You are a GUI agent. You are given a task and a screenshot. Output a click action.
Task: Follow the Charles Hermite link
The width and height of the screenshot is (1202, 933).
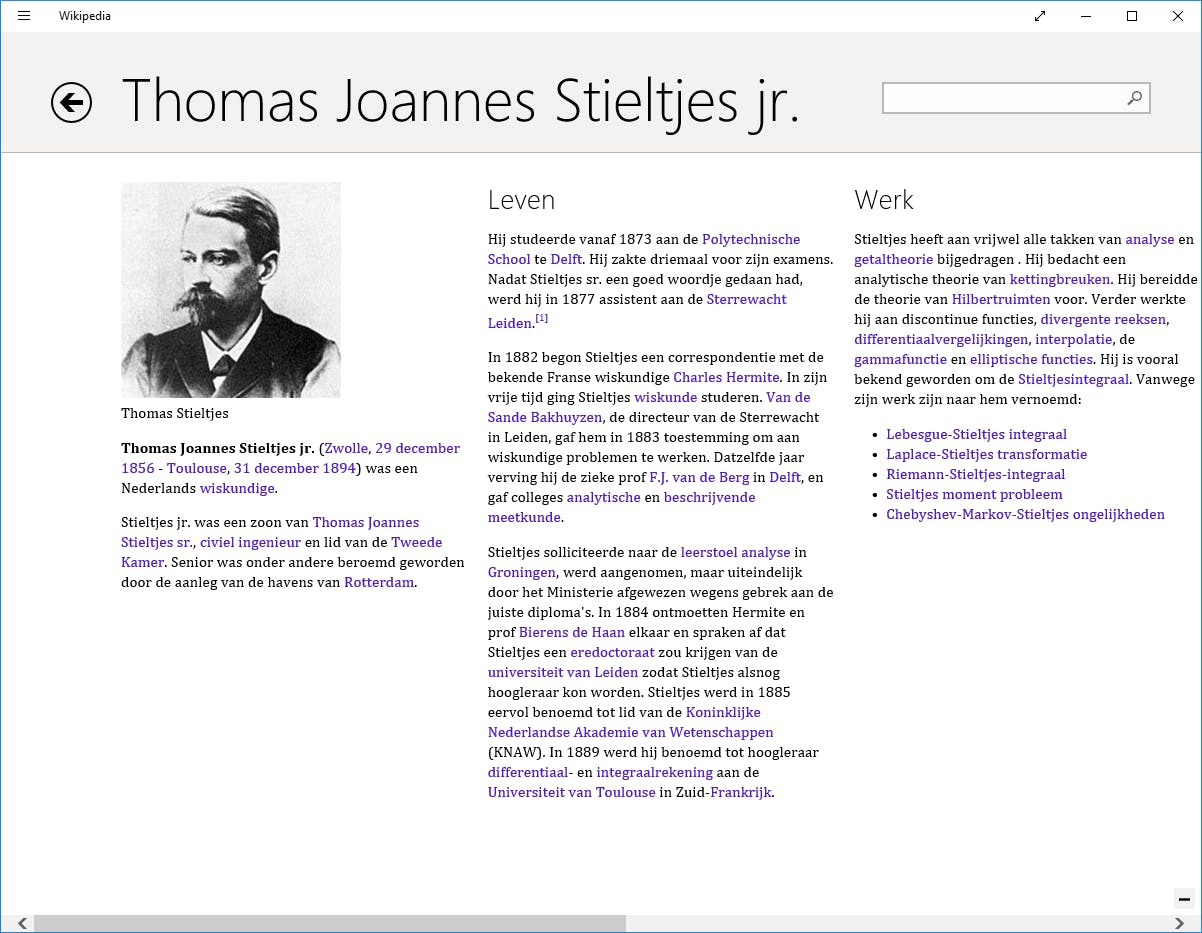coord(726,377)
